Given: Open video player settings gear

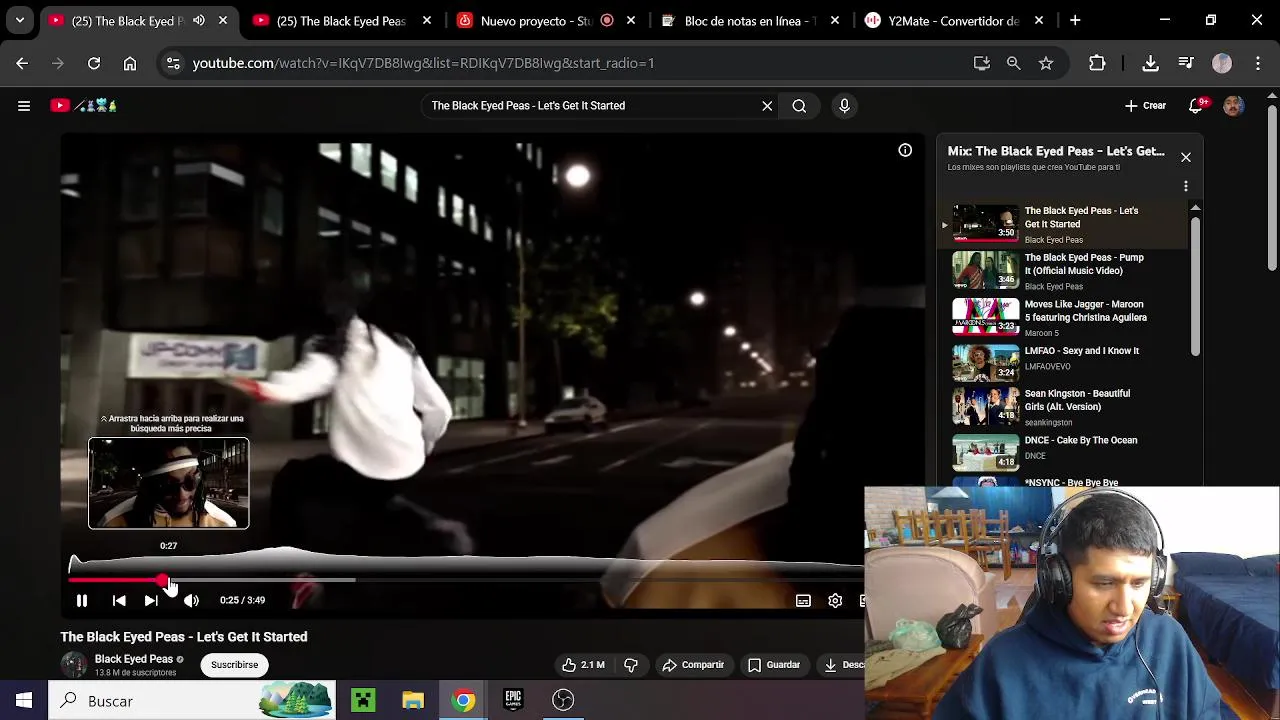Looking at the screenshot, I should [835, 600].
